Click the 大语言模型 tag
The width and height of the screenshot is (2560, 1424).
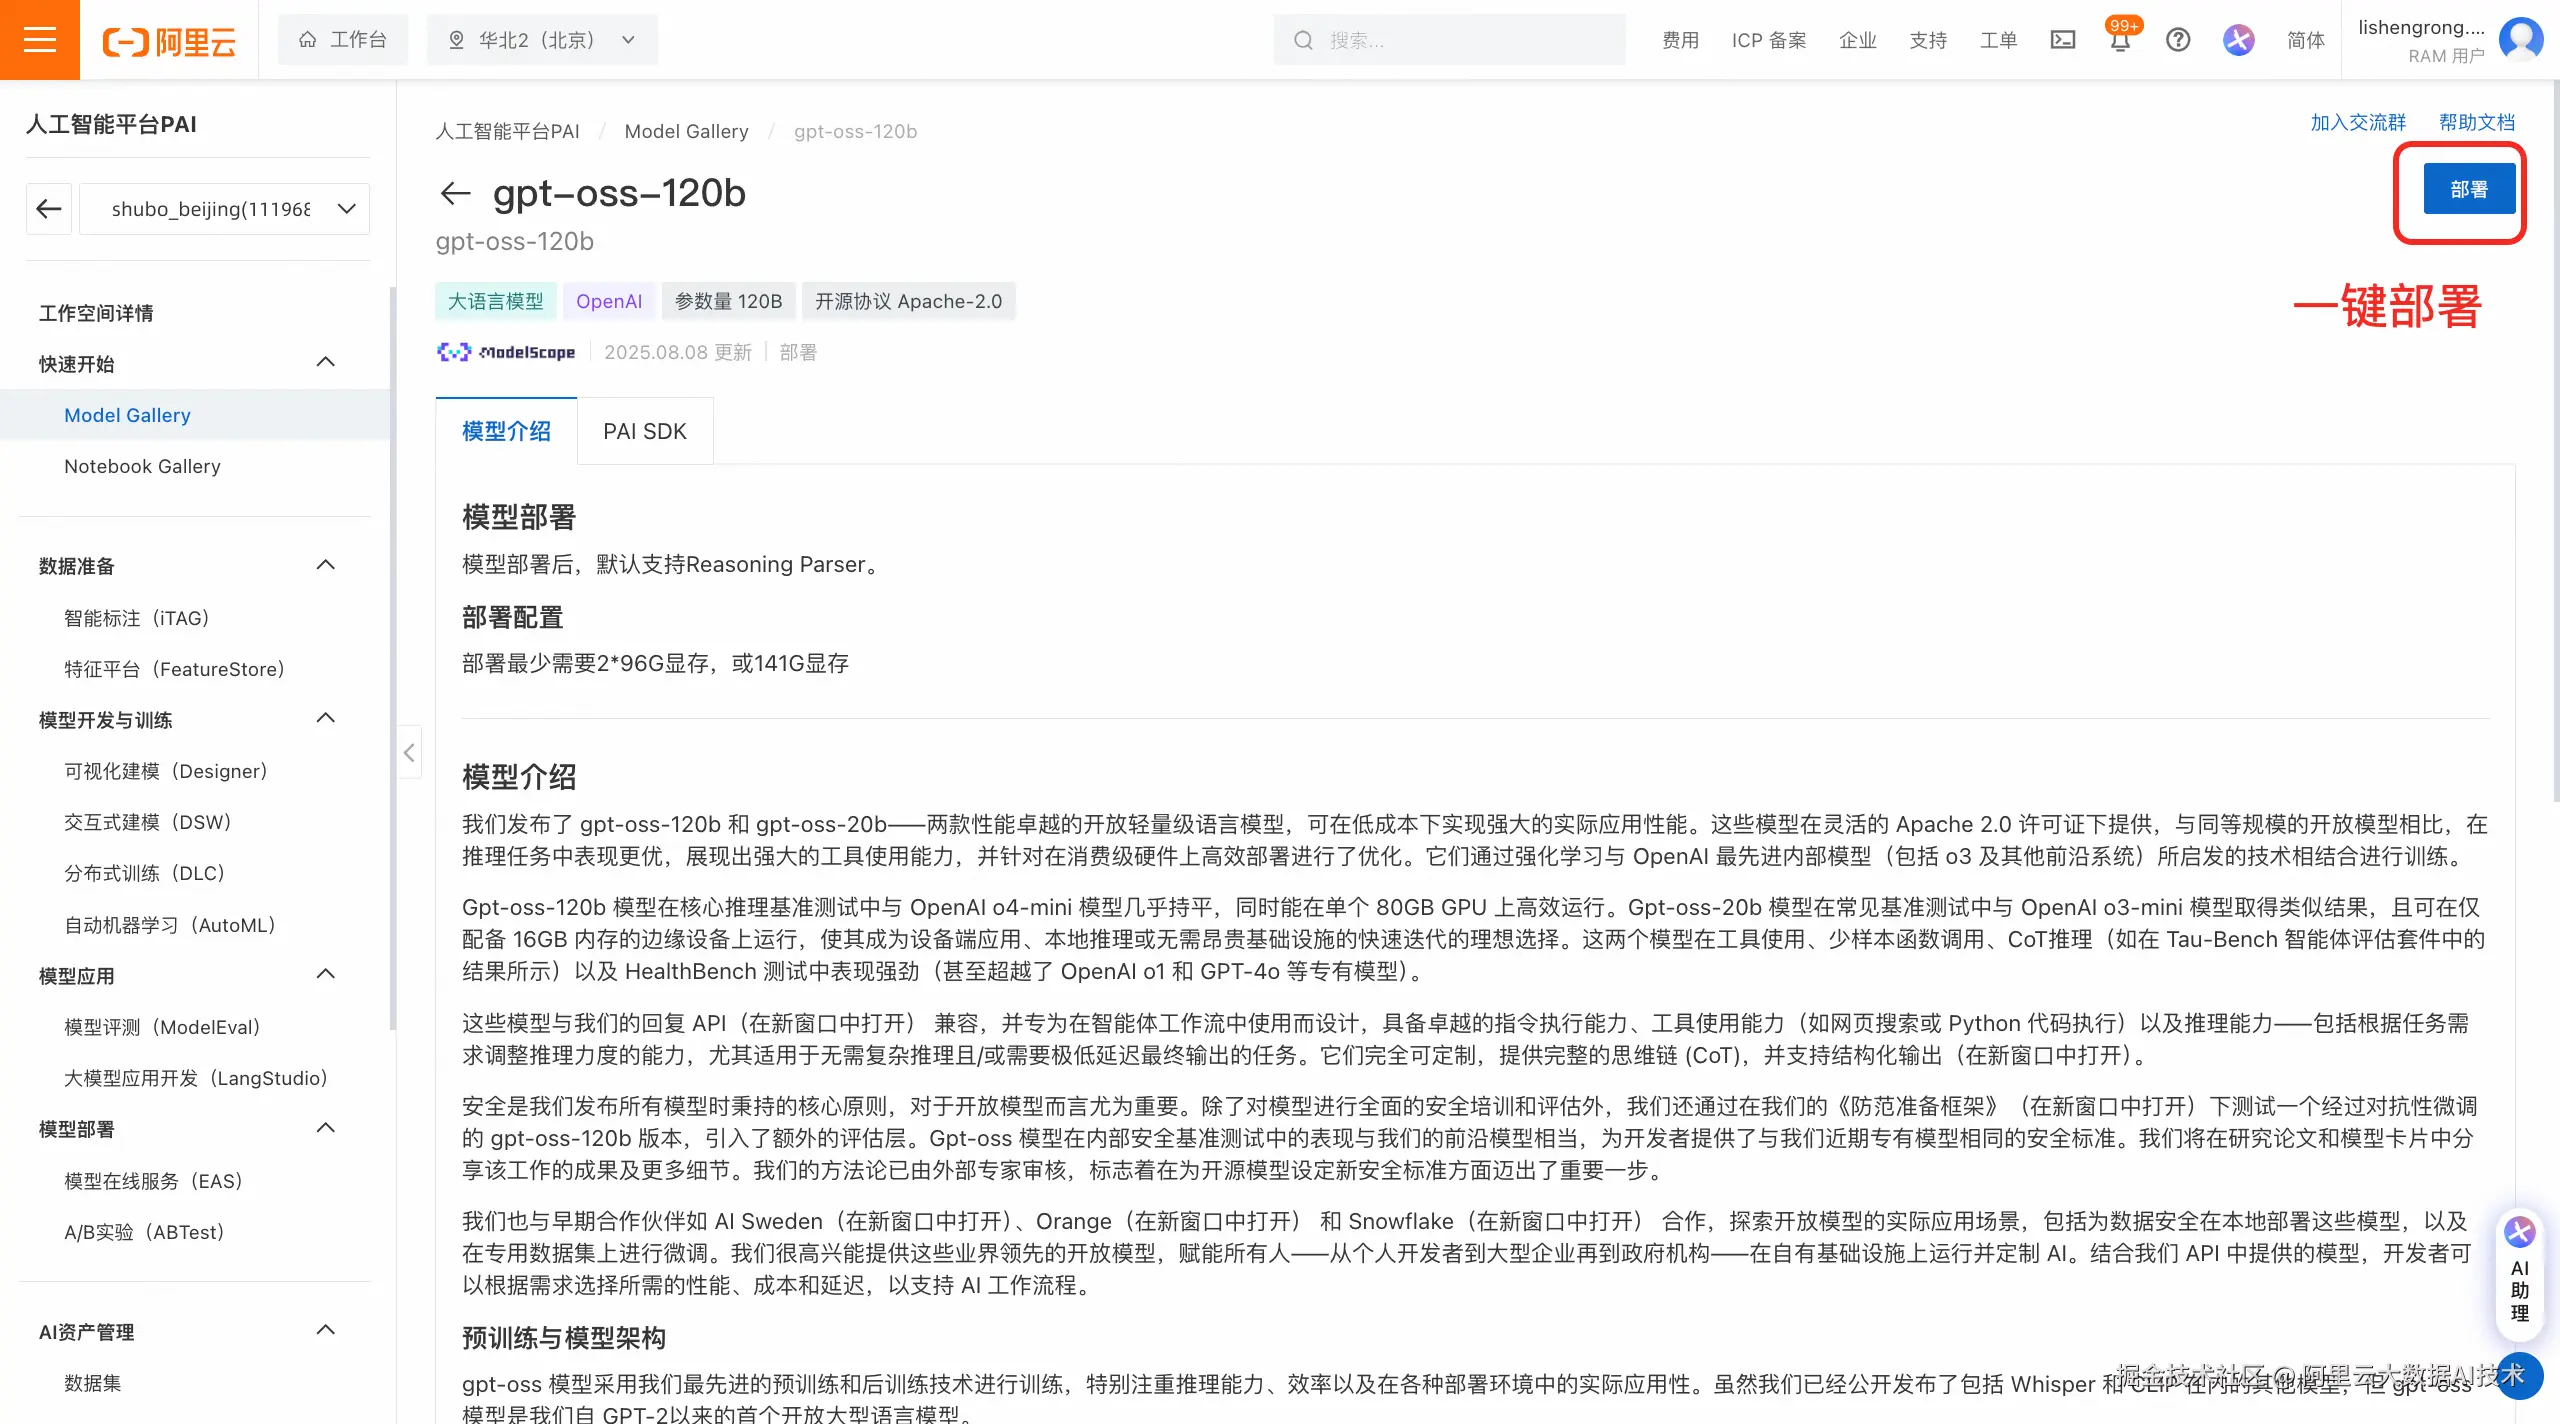pos(495,301)
